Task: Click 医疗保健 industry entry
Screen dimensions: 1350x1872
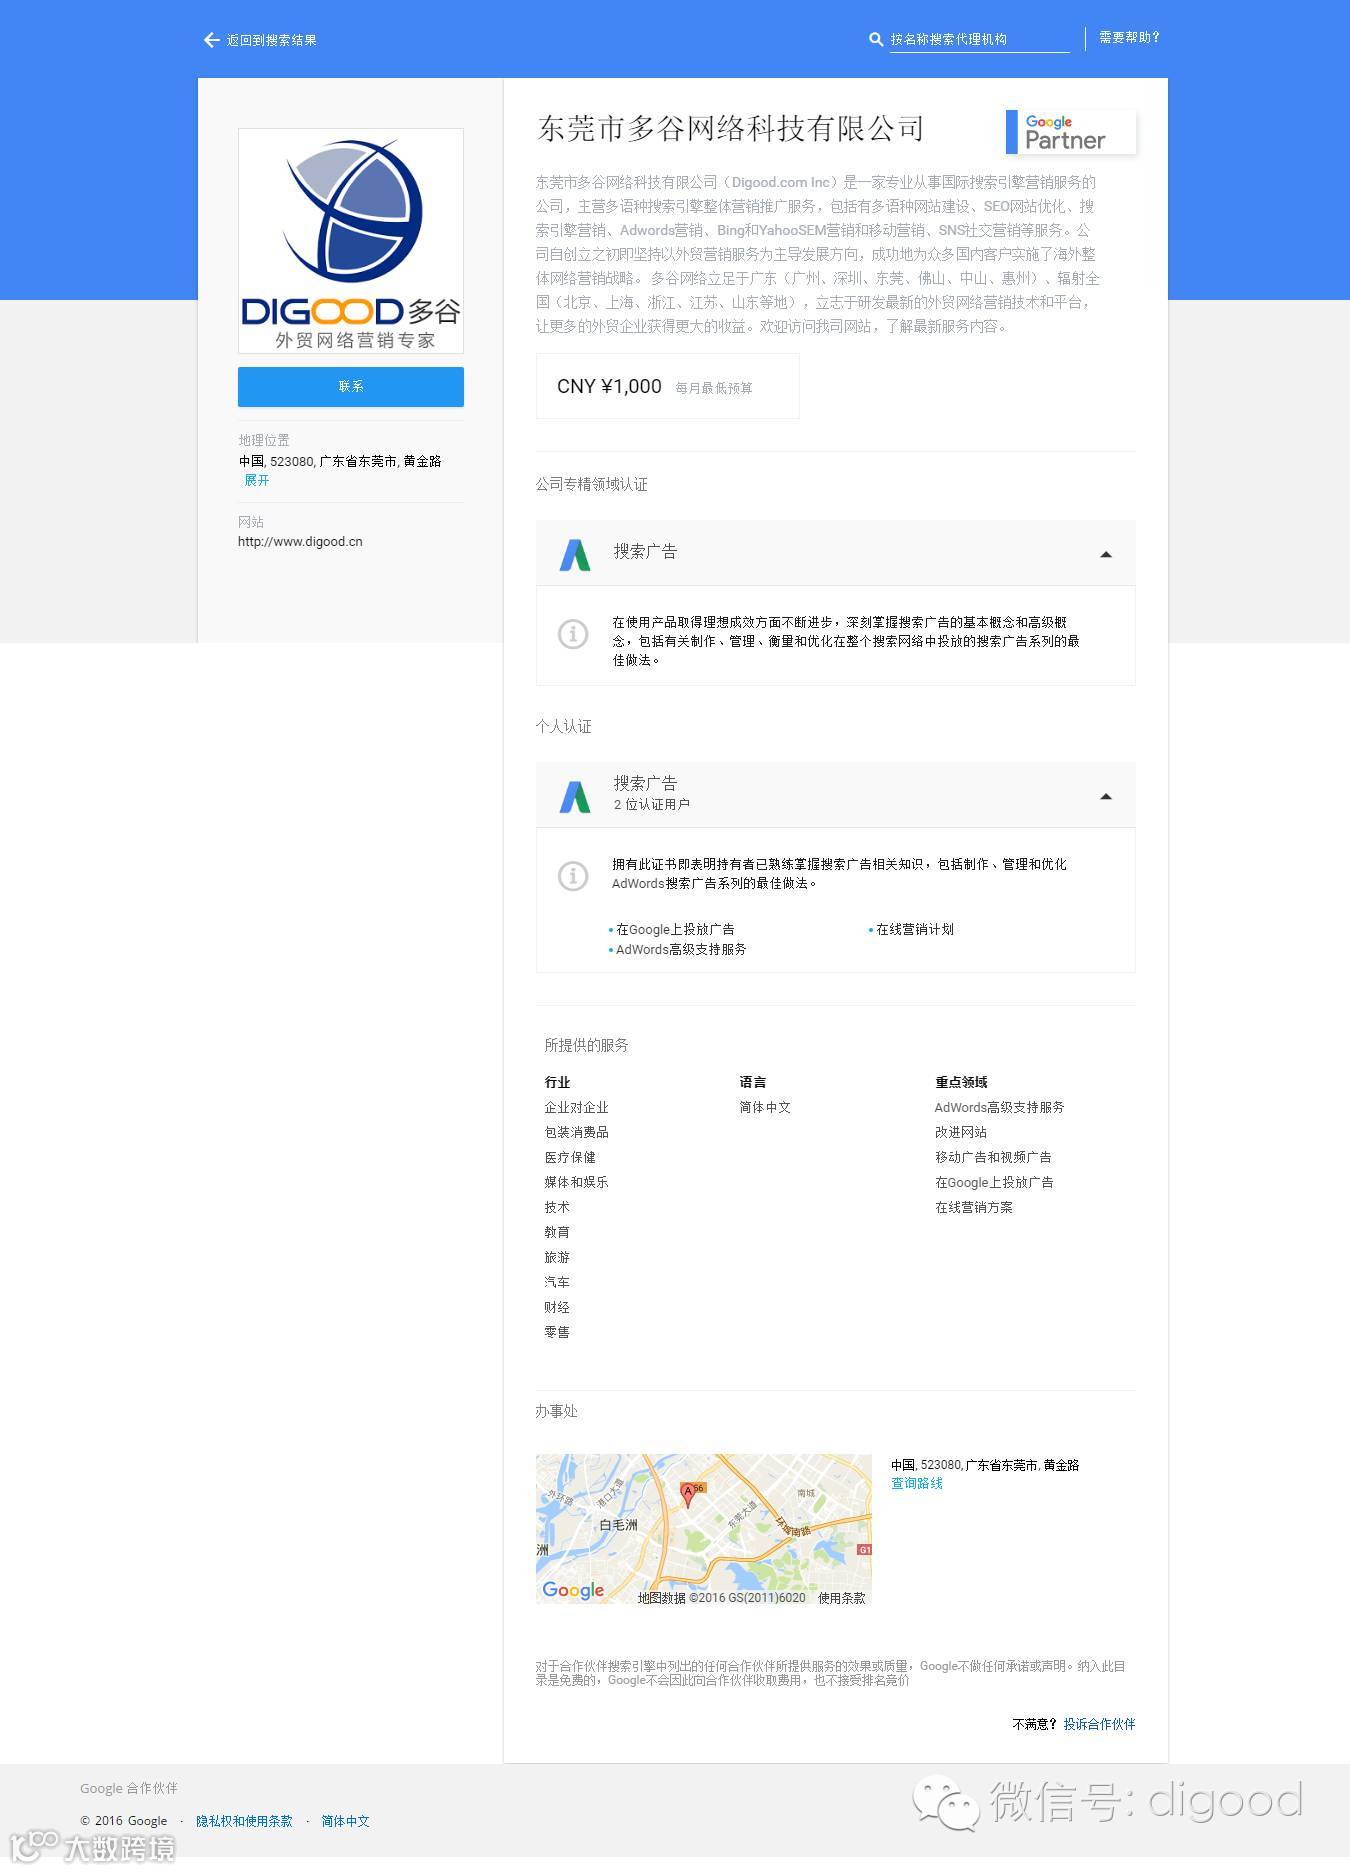Action: coord(570,1158)
